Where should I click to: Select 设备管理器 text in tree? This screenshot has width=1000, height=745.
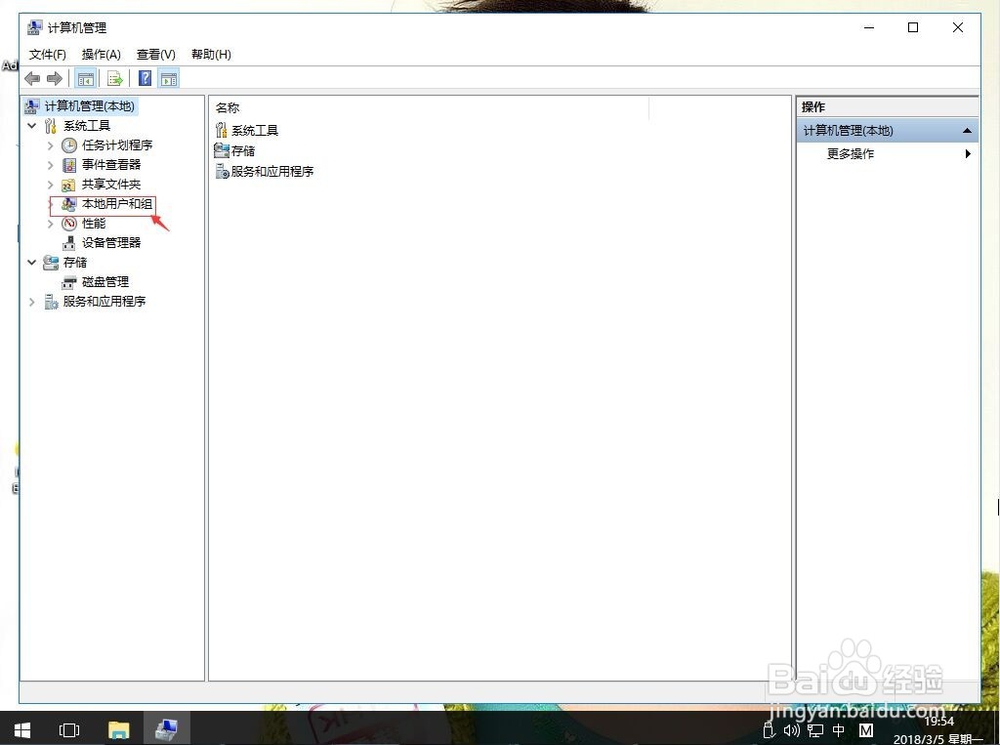(111, 243)
